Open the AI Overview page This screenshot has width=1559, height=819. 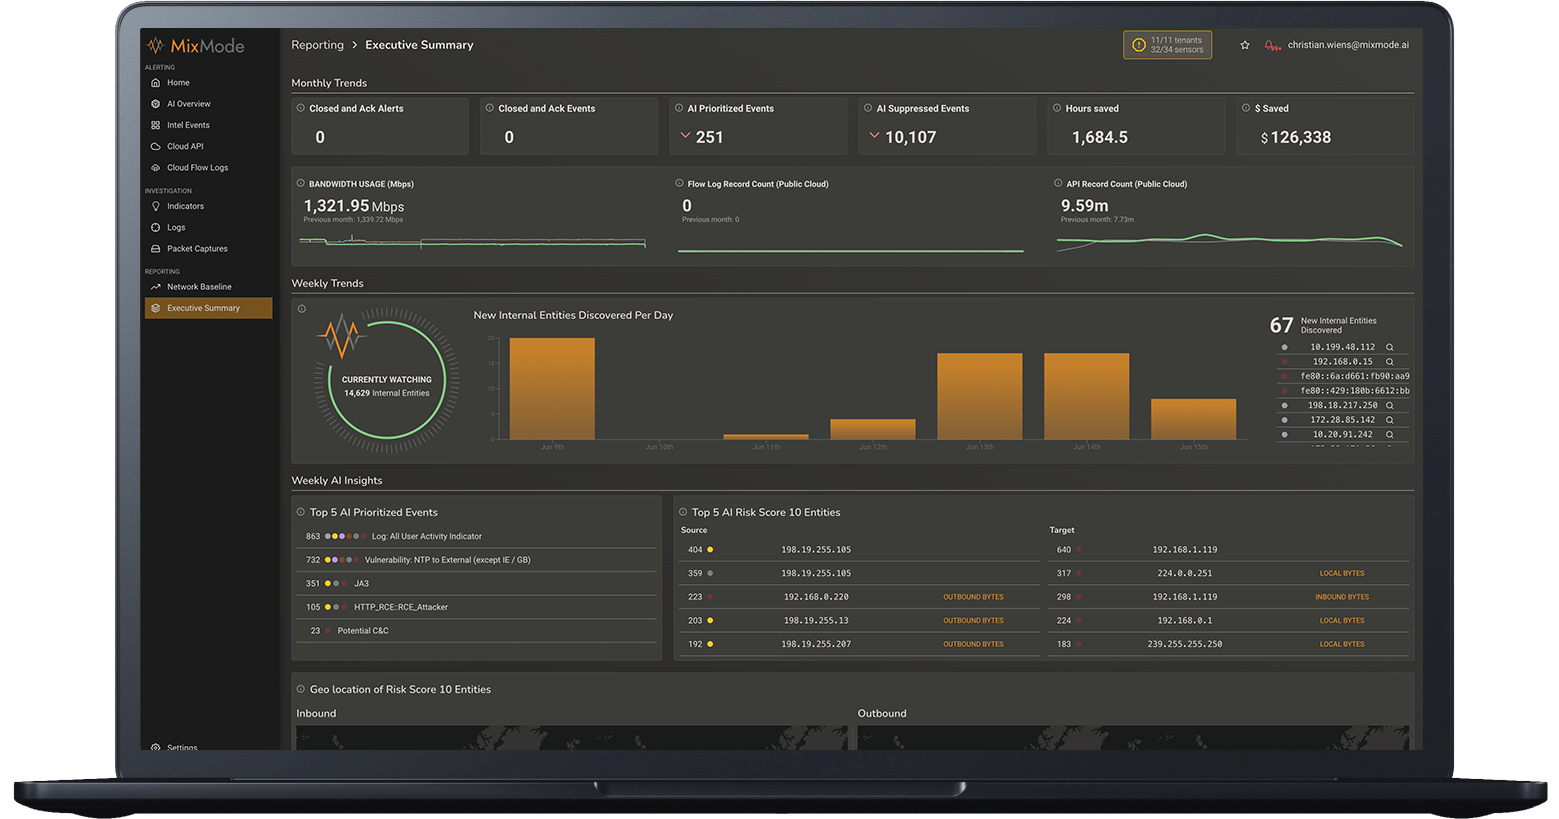[x=188, y=104]
